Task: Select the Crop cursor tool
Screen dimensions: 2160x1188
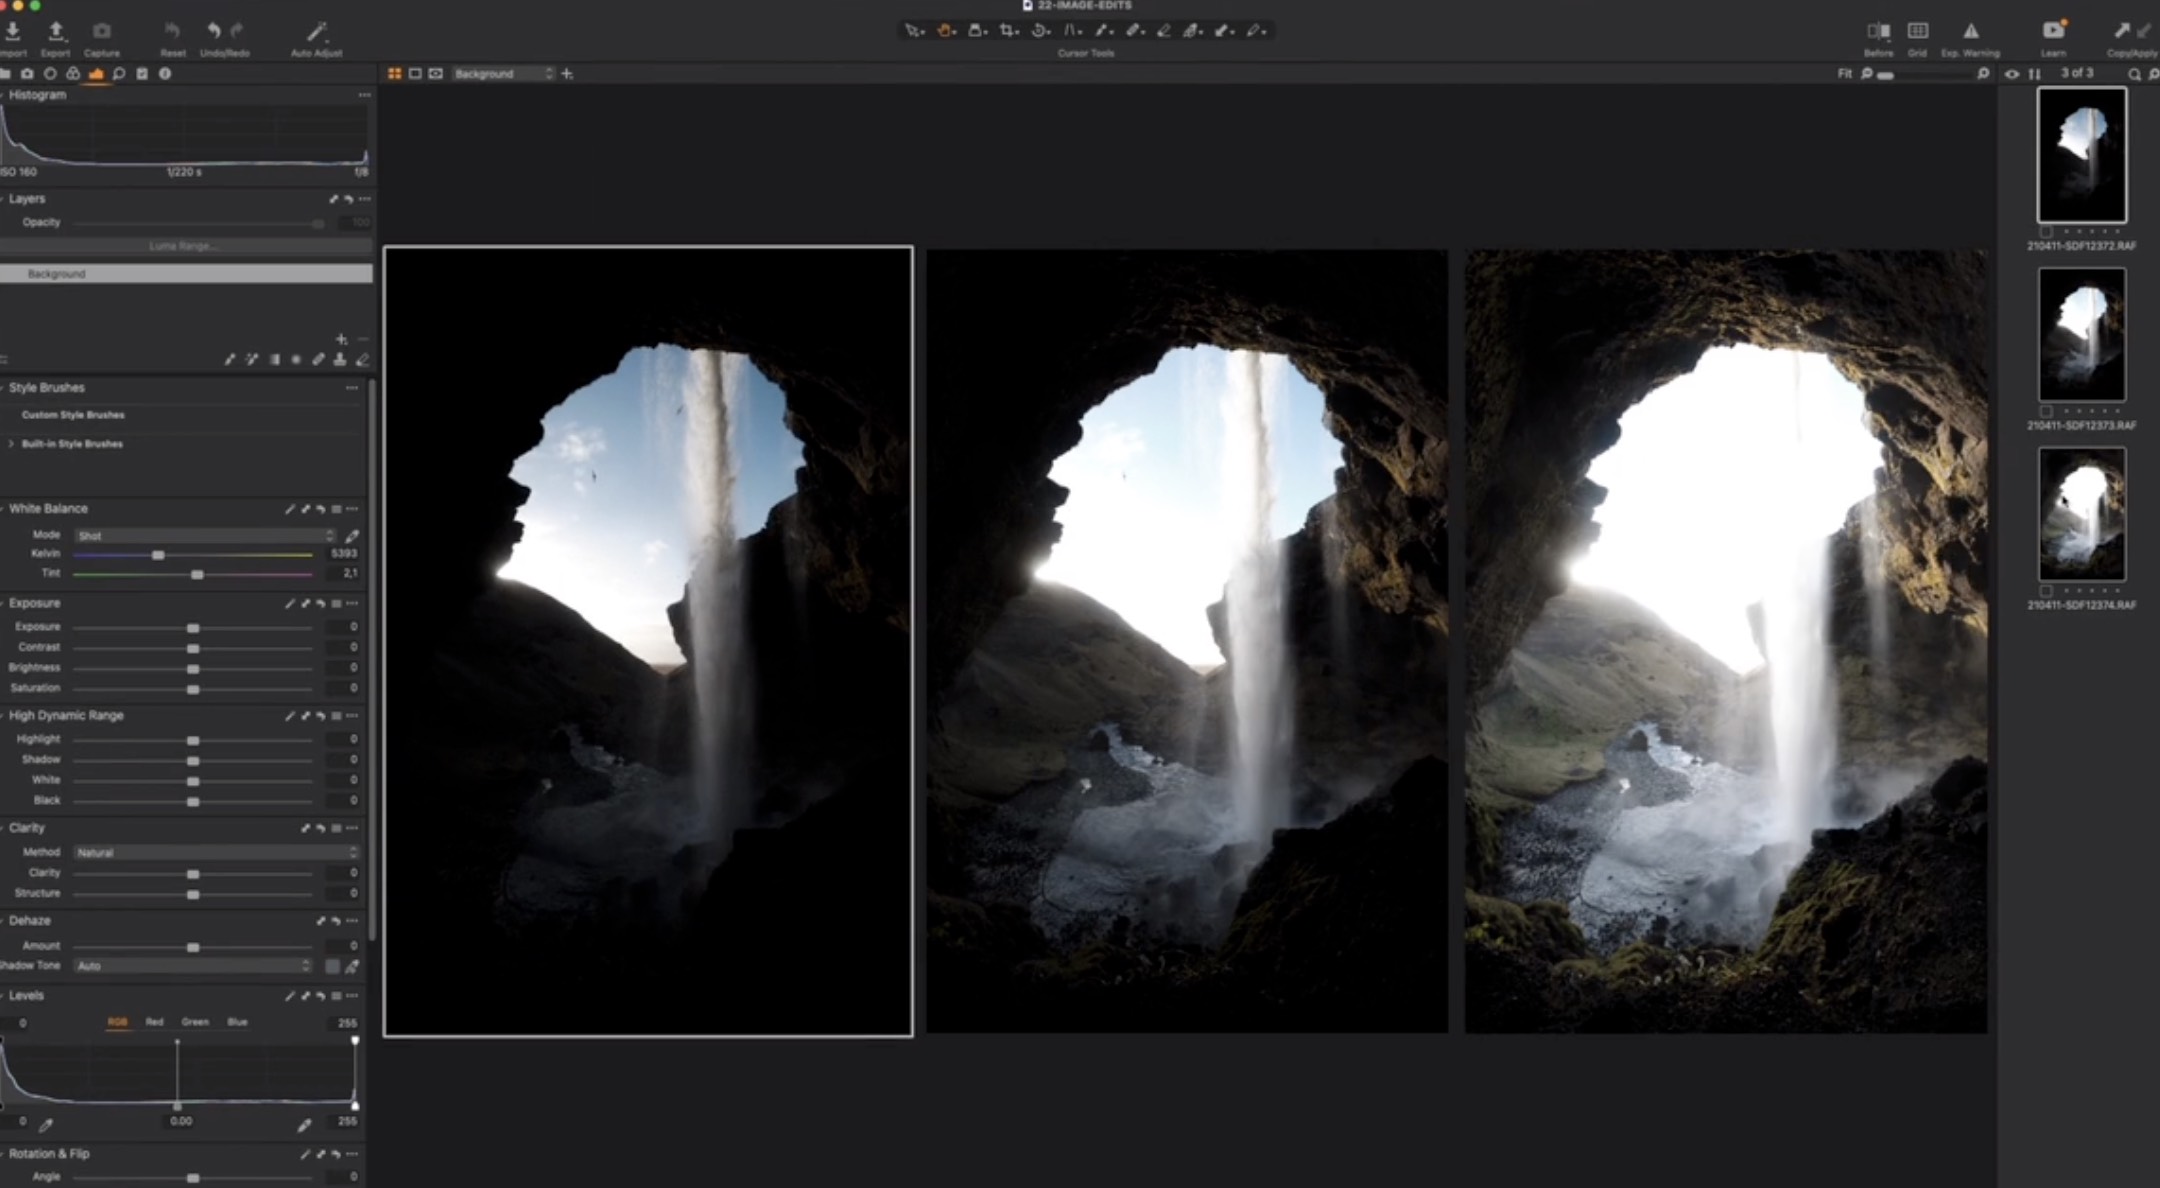Action: pyautogui.click(x=1008, y=31)
